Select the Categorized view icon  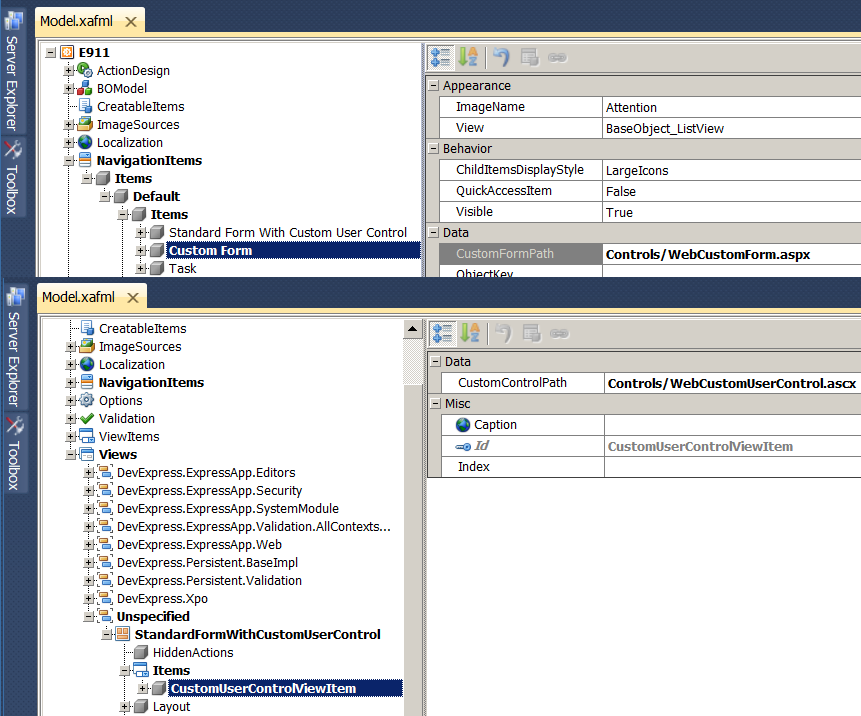(x=441, y=57)
